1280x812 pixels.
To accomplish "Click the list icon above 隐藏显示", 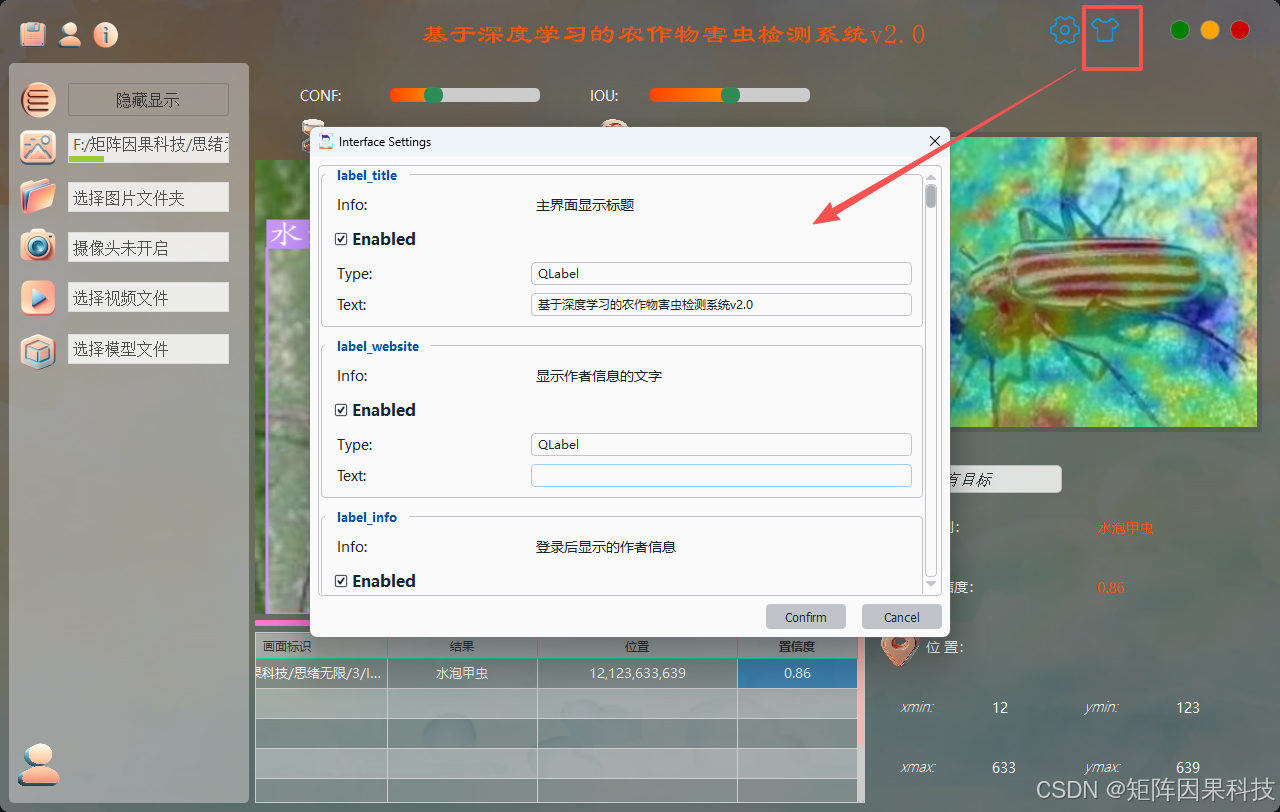I will 37,100.
